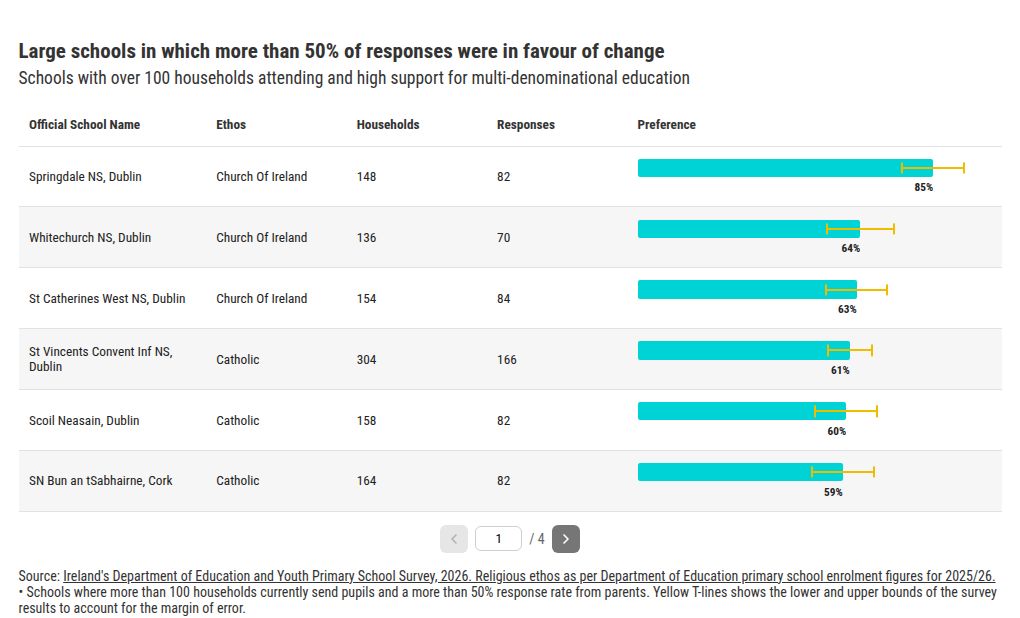Click the page number input field

(x=498, y=539)
